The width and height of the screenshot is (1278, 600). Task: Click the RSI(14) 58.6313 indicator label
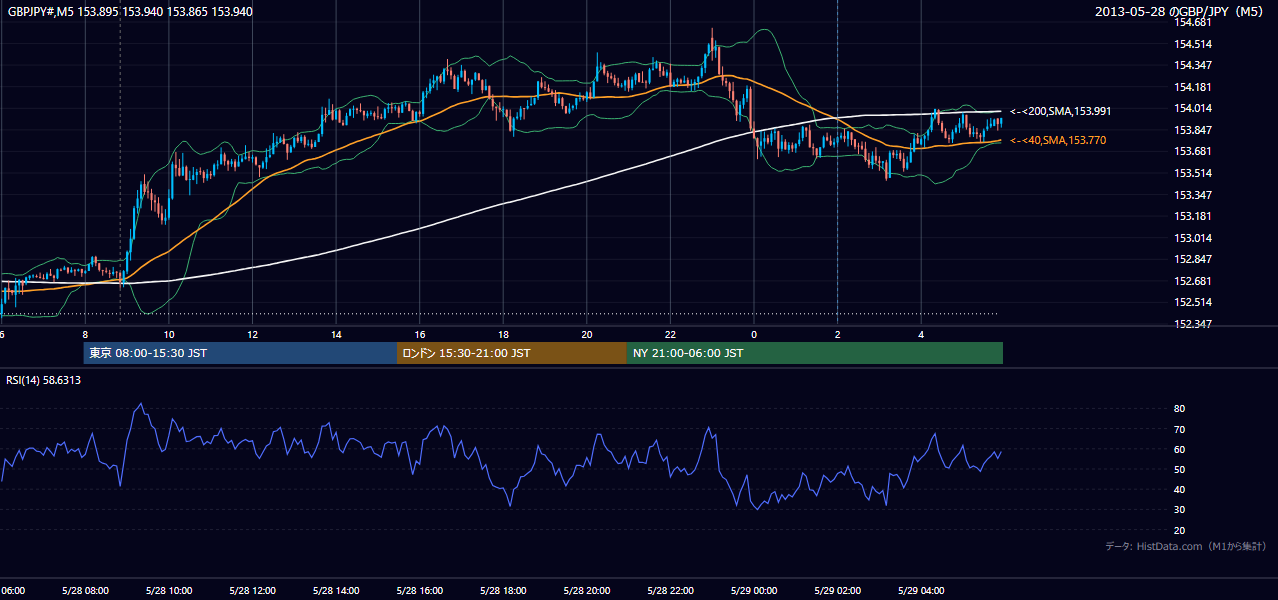[43, 380]
